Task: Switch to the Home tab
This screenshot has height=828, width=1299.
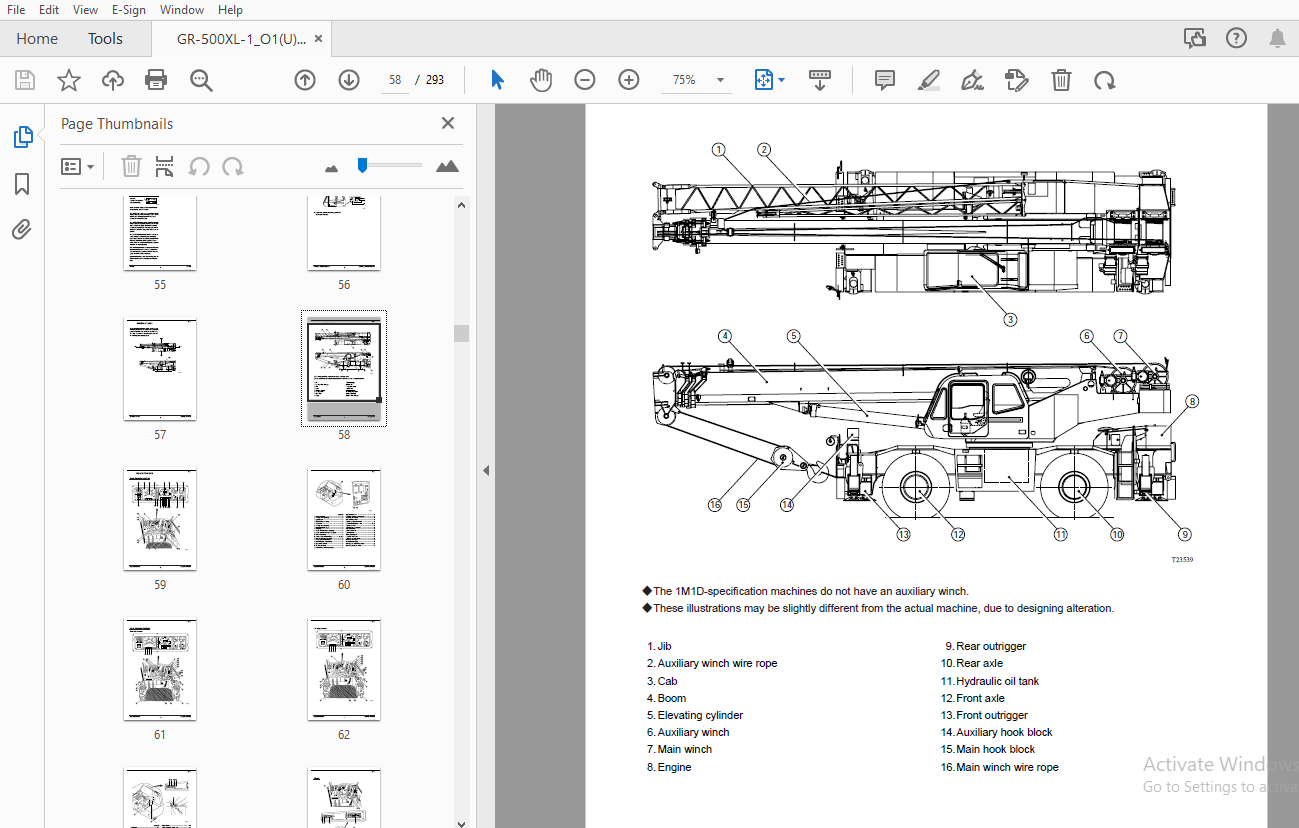Action: [x=37, y=39]
